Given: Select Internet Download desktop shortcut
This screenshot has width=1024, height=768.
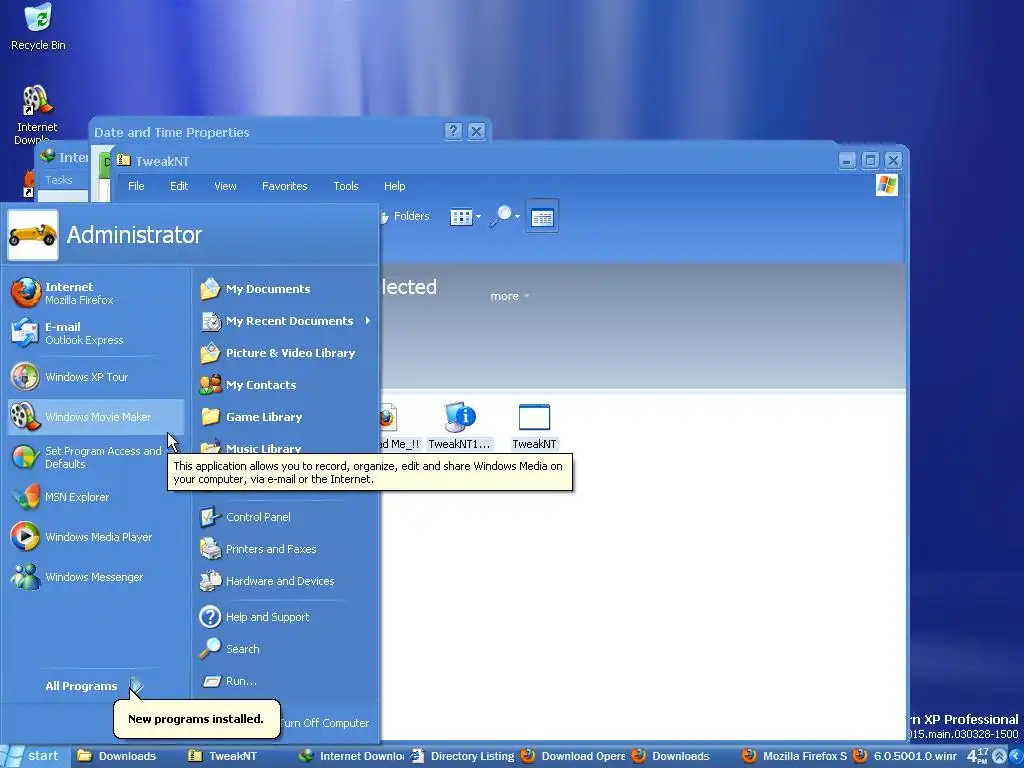Looking at the screenshot, I should click(37, 115).
